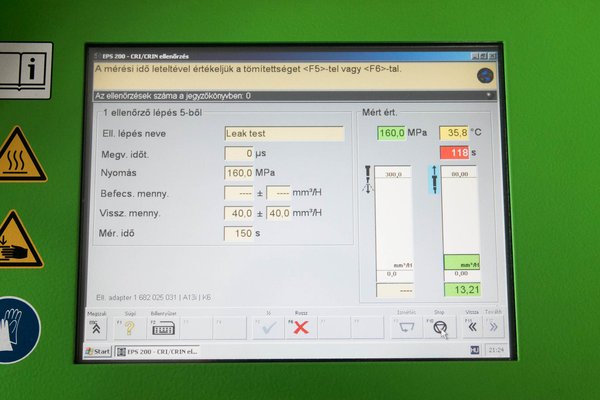Image resolution: width=600 pixels, height=400 pixels.
Task: Click the Stop icon in toolbar
Action: [x=438, y=328]
